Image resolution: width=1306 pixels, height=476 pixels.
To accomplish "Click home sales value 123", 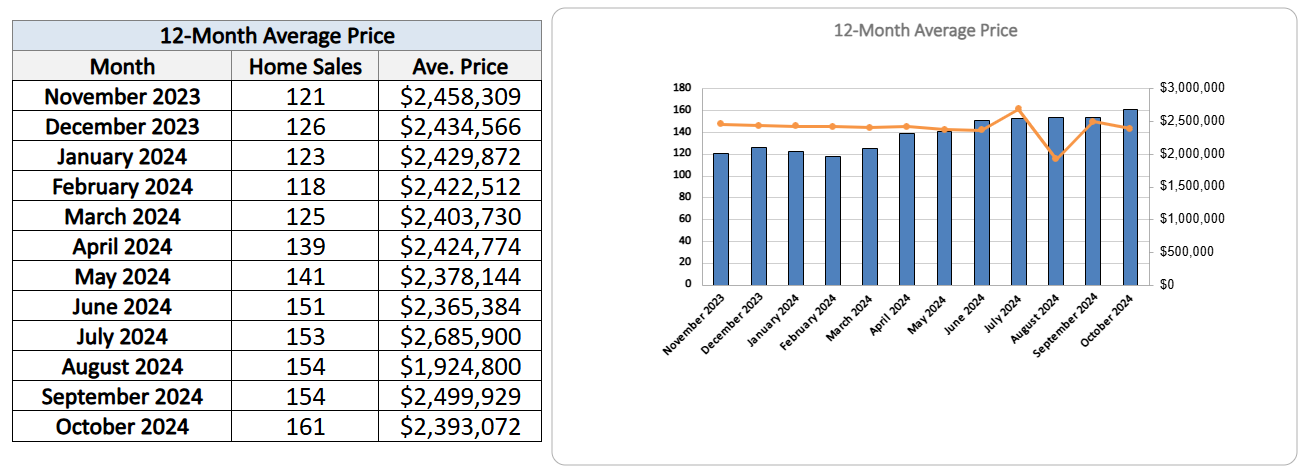I will pos(305,156).
